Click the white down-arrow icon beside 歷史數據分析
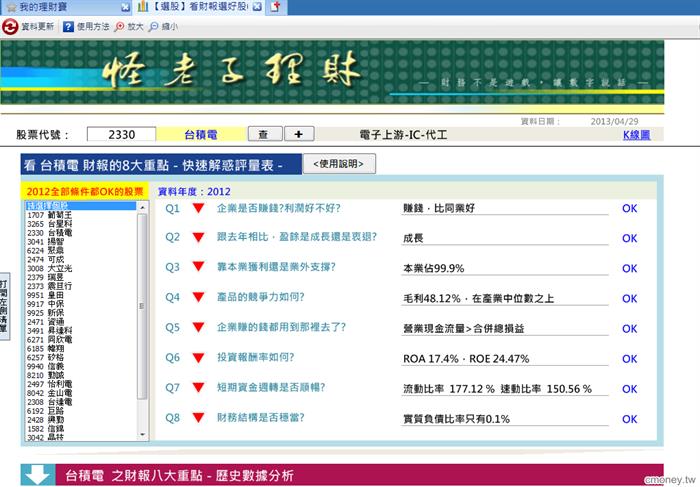The width and height of the screenshot is (700, 487). (x=38, y=475)
